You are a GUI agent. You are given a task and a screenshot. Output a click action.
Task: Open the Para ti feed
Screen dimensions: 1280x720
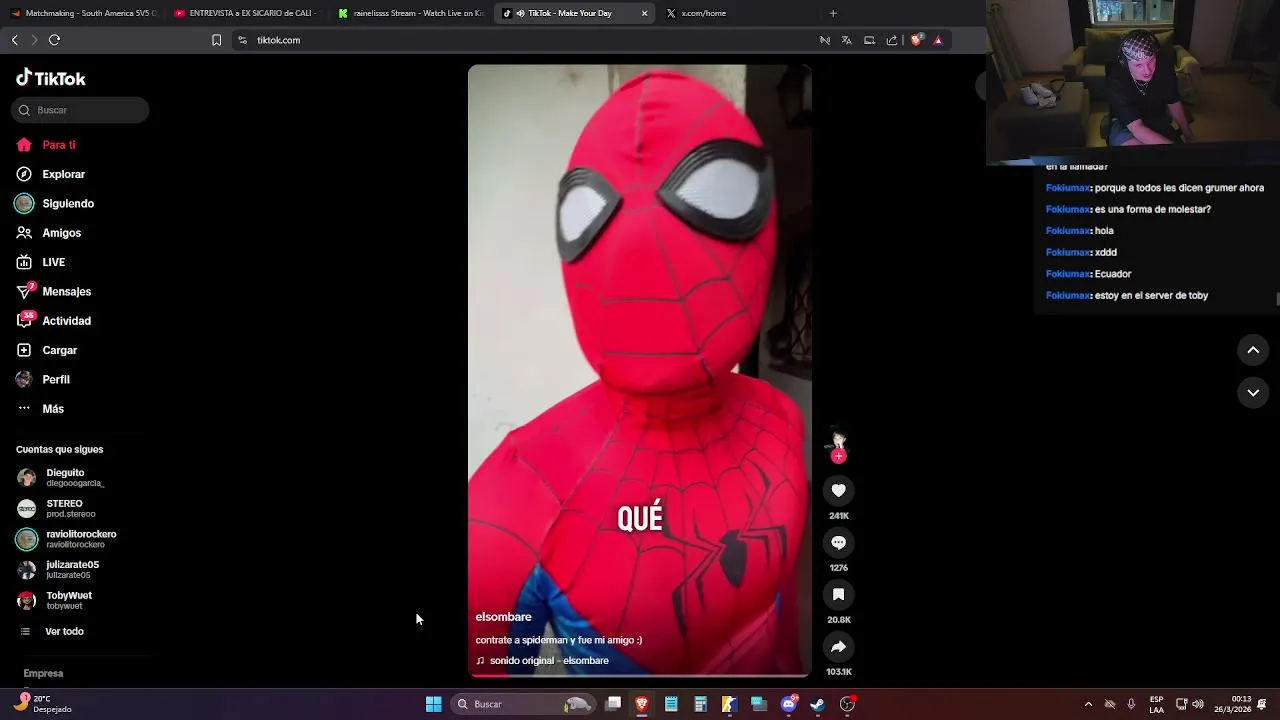click(46, 145)
